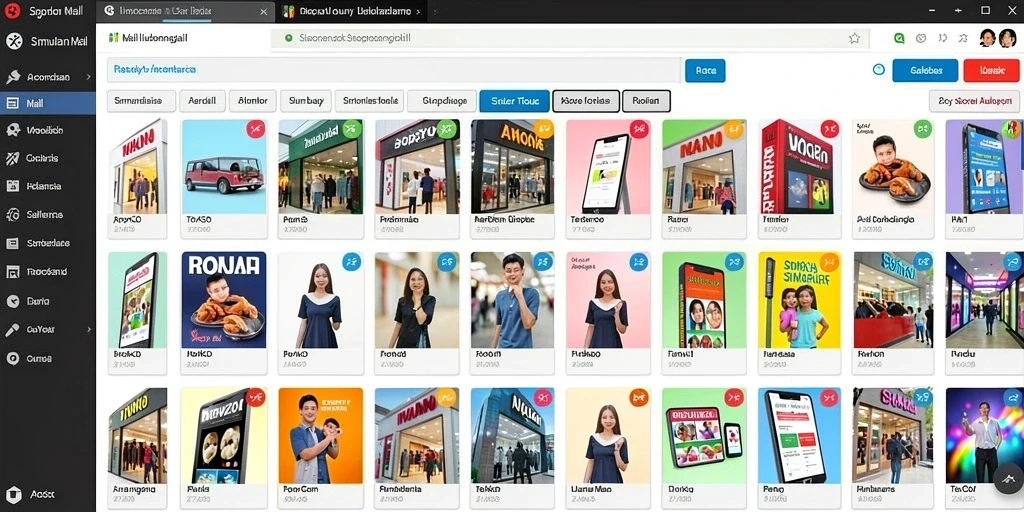Switch to the second browser tab with the colorful favicon
The image size is (1024, 512).
[x=353, y=12]
